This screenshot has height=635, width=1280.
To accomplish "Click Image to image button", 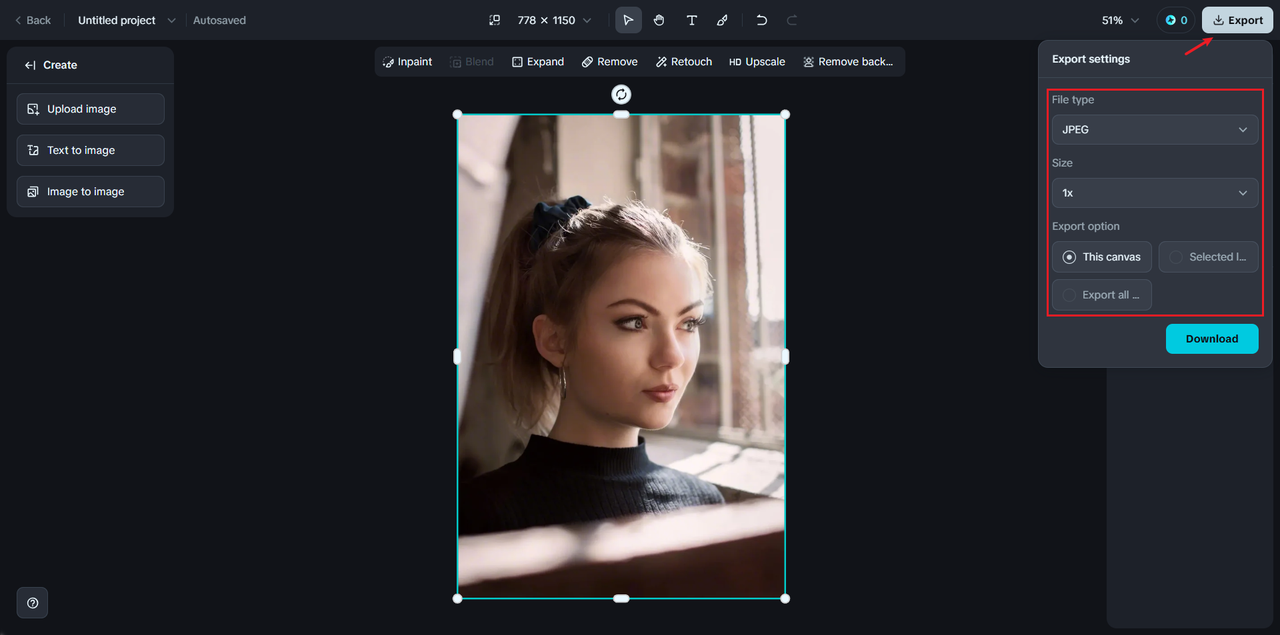I will [x=91, y=192].
